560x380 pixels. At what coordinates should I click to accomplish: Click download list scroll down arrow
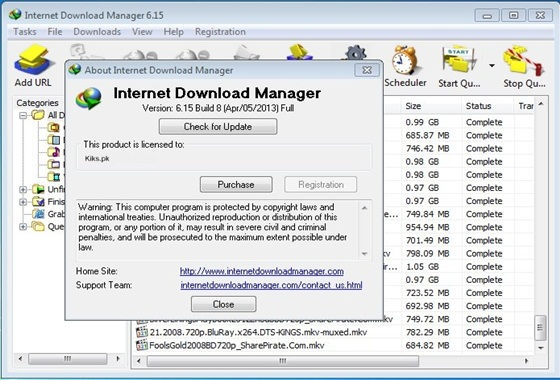(541, 348)
